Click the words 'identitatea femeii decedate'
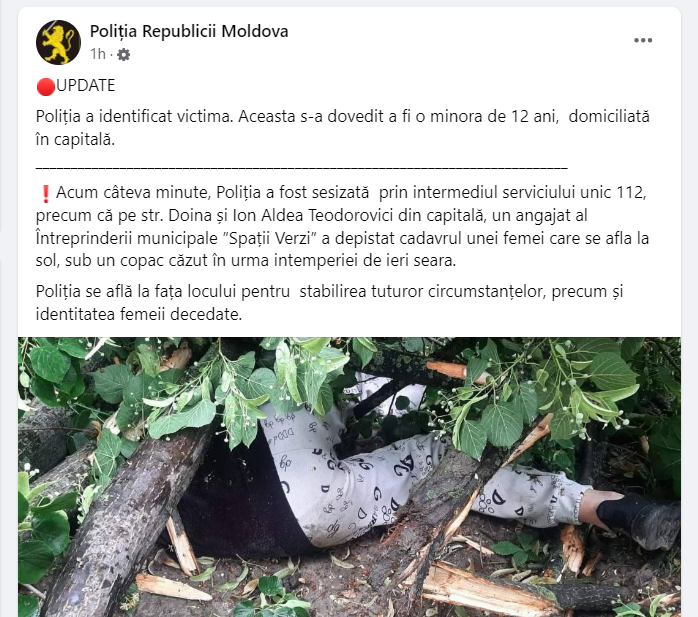Image resolution: width=698 pixels, height=617 pixels. [x=138, y=315]
